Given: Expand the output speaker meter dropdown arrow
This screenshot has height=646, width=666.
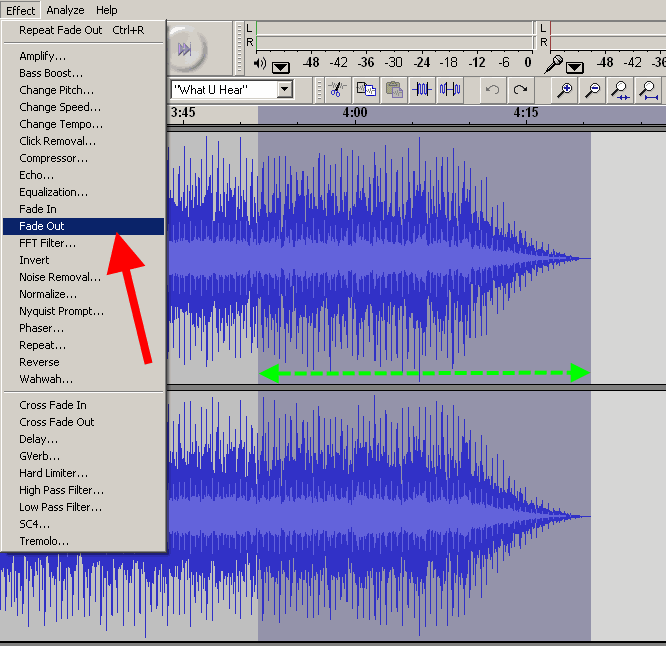Looking at the screenshot, I should click(x=280, y=67).
